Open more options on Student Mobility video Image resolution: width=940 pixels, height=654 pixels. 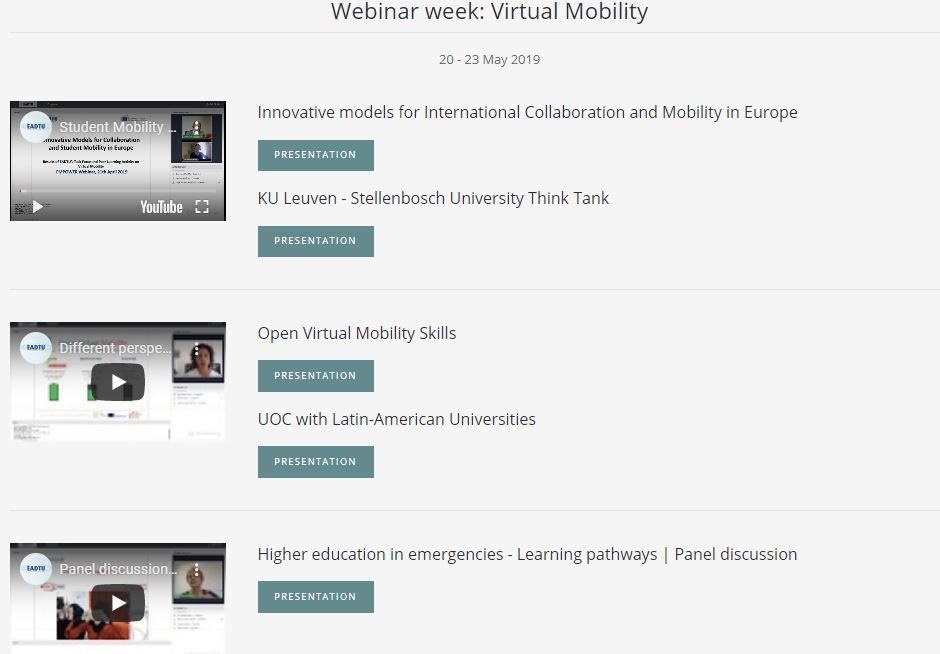(x=197, y=127)
